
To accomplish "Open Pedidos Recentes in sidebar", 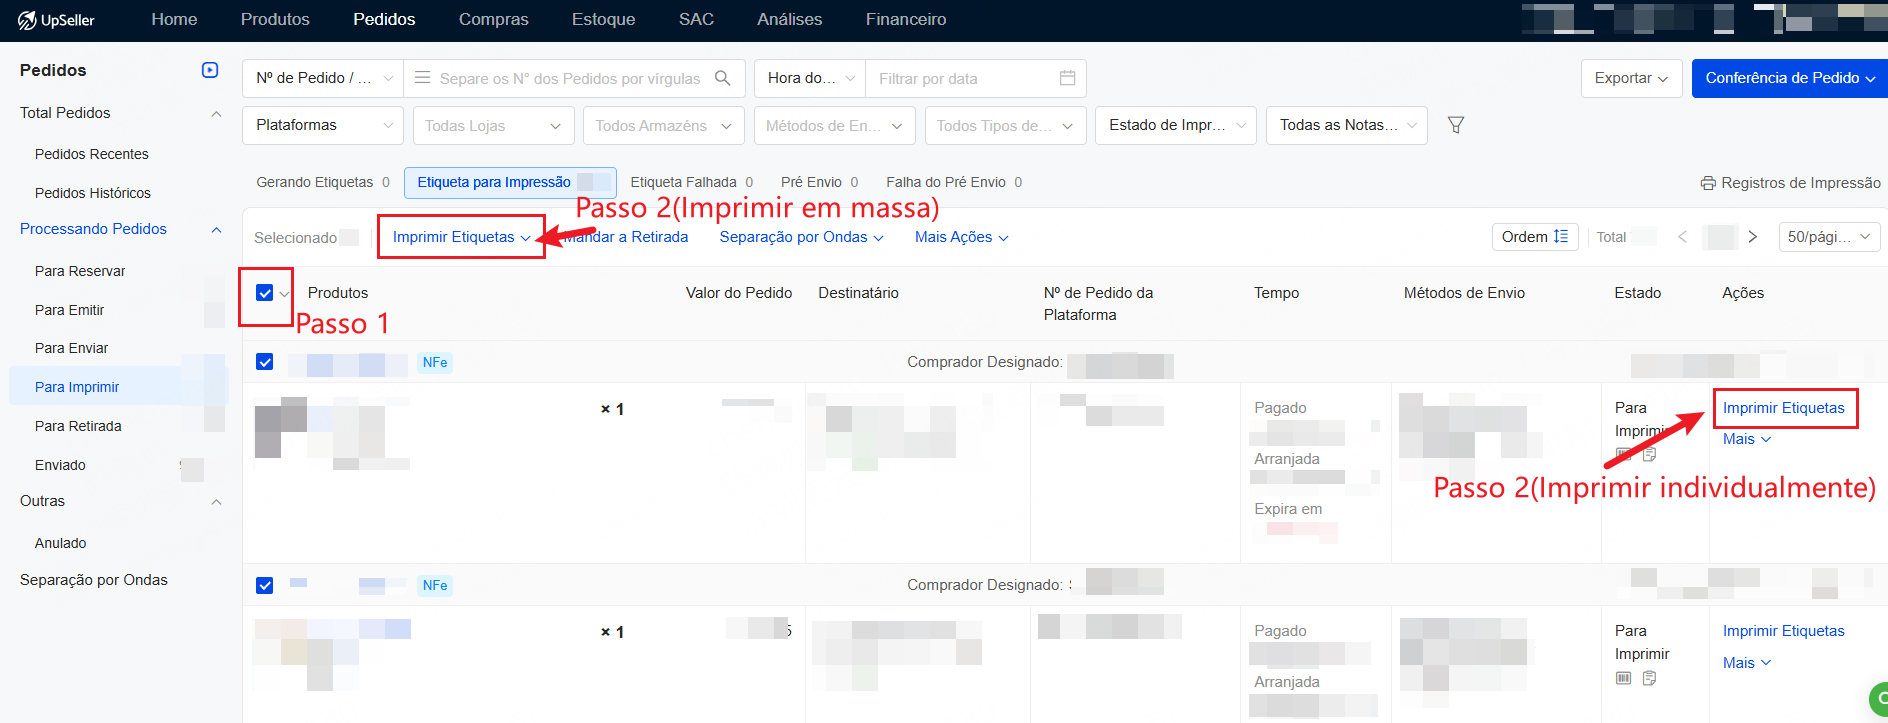I will point(91,154).
